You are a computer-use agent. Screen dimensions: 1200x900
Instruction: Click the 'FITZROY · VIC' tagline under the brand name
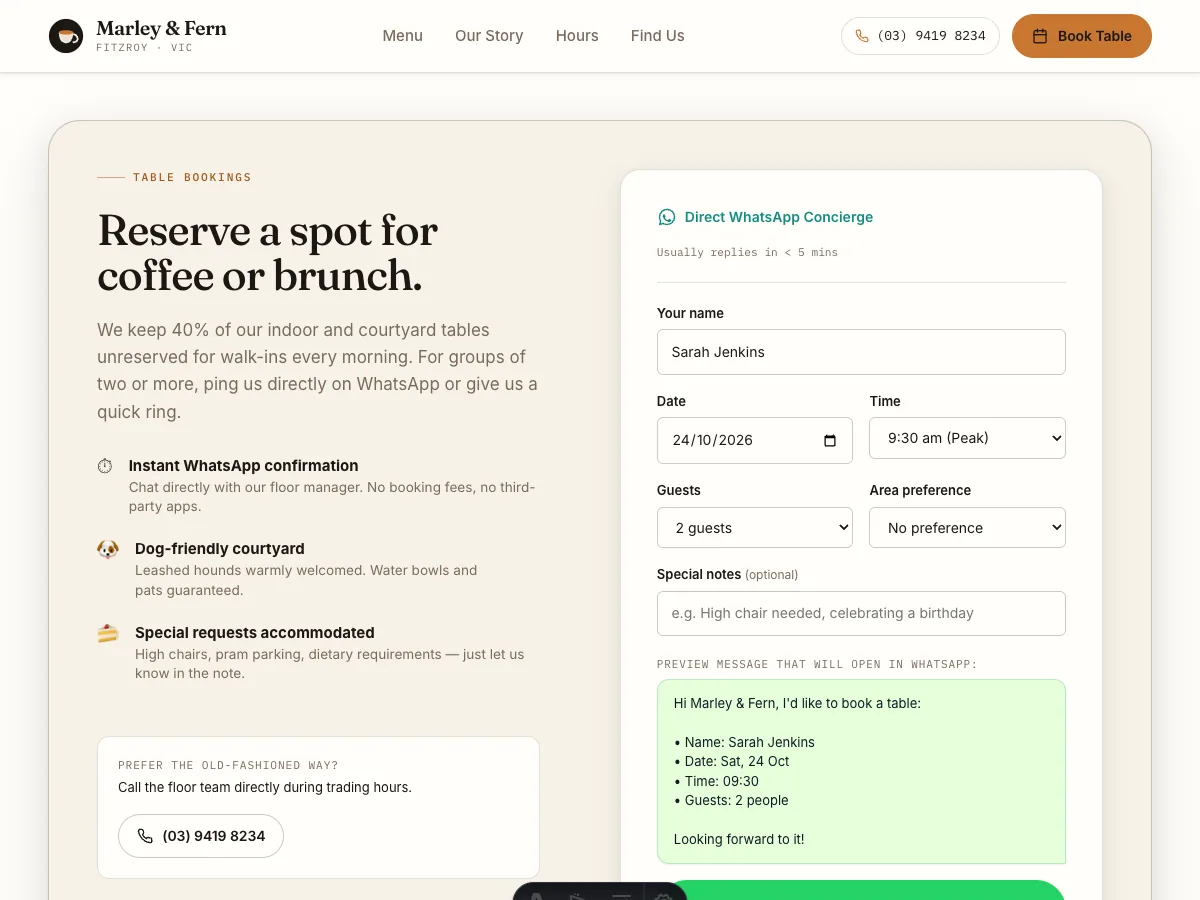144,48
